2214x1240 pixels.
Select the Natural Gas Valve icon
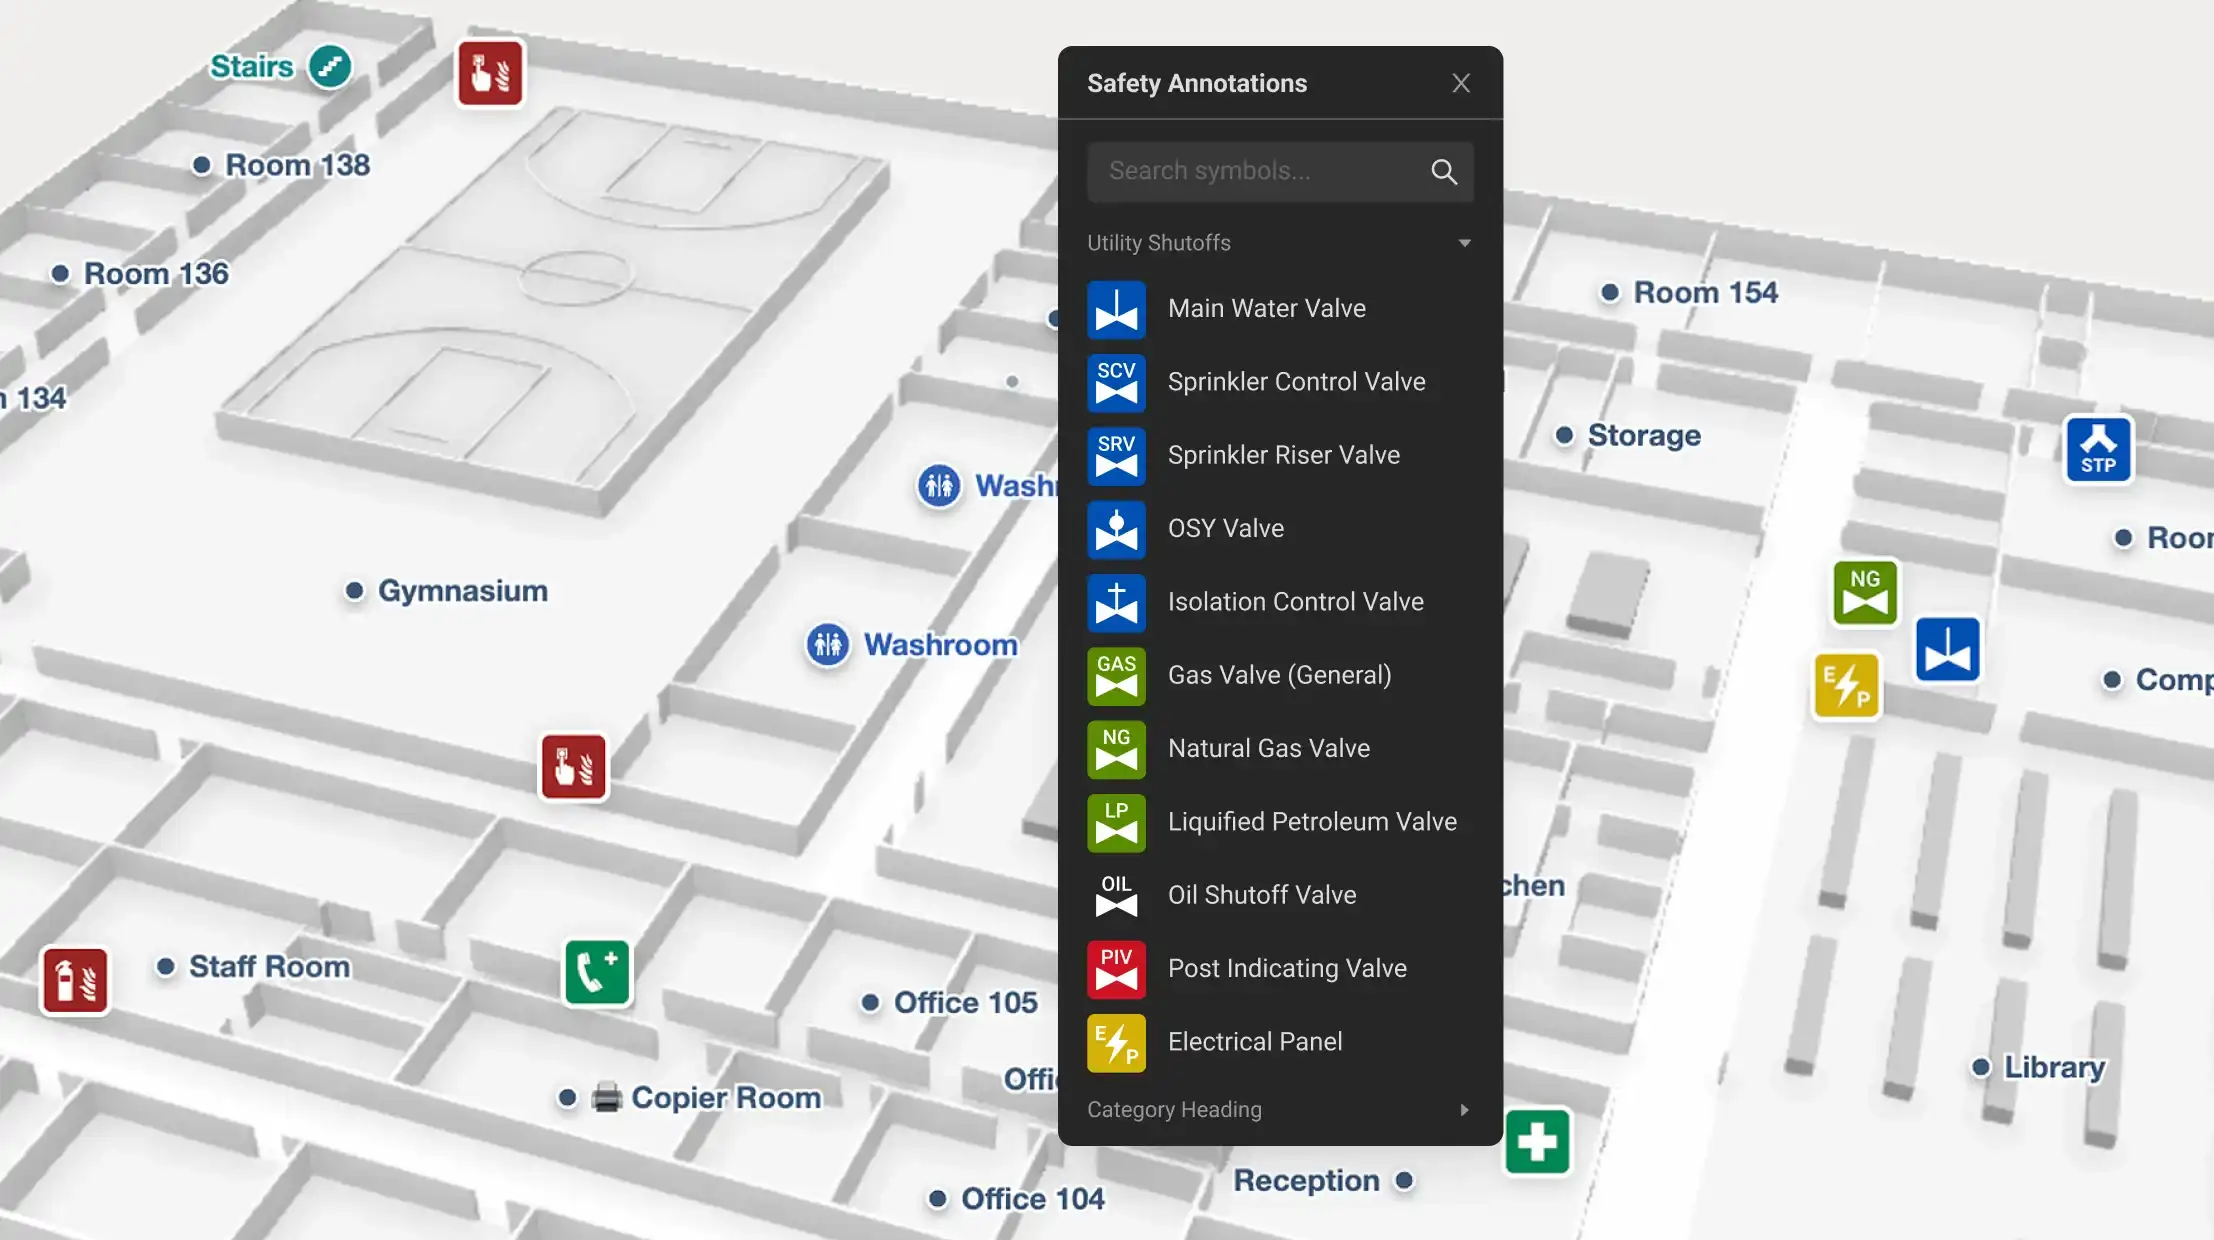tap(1116, 749)
